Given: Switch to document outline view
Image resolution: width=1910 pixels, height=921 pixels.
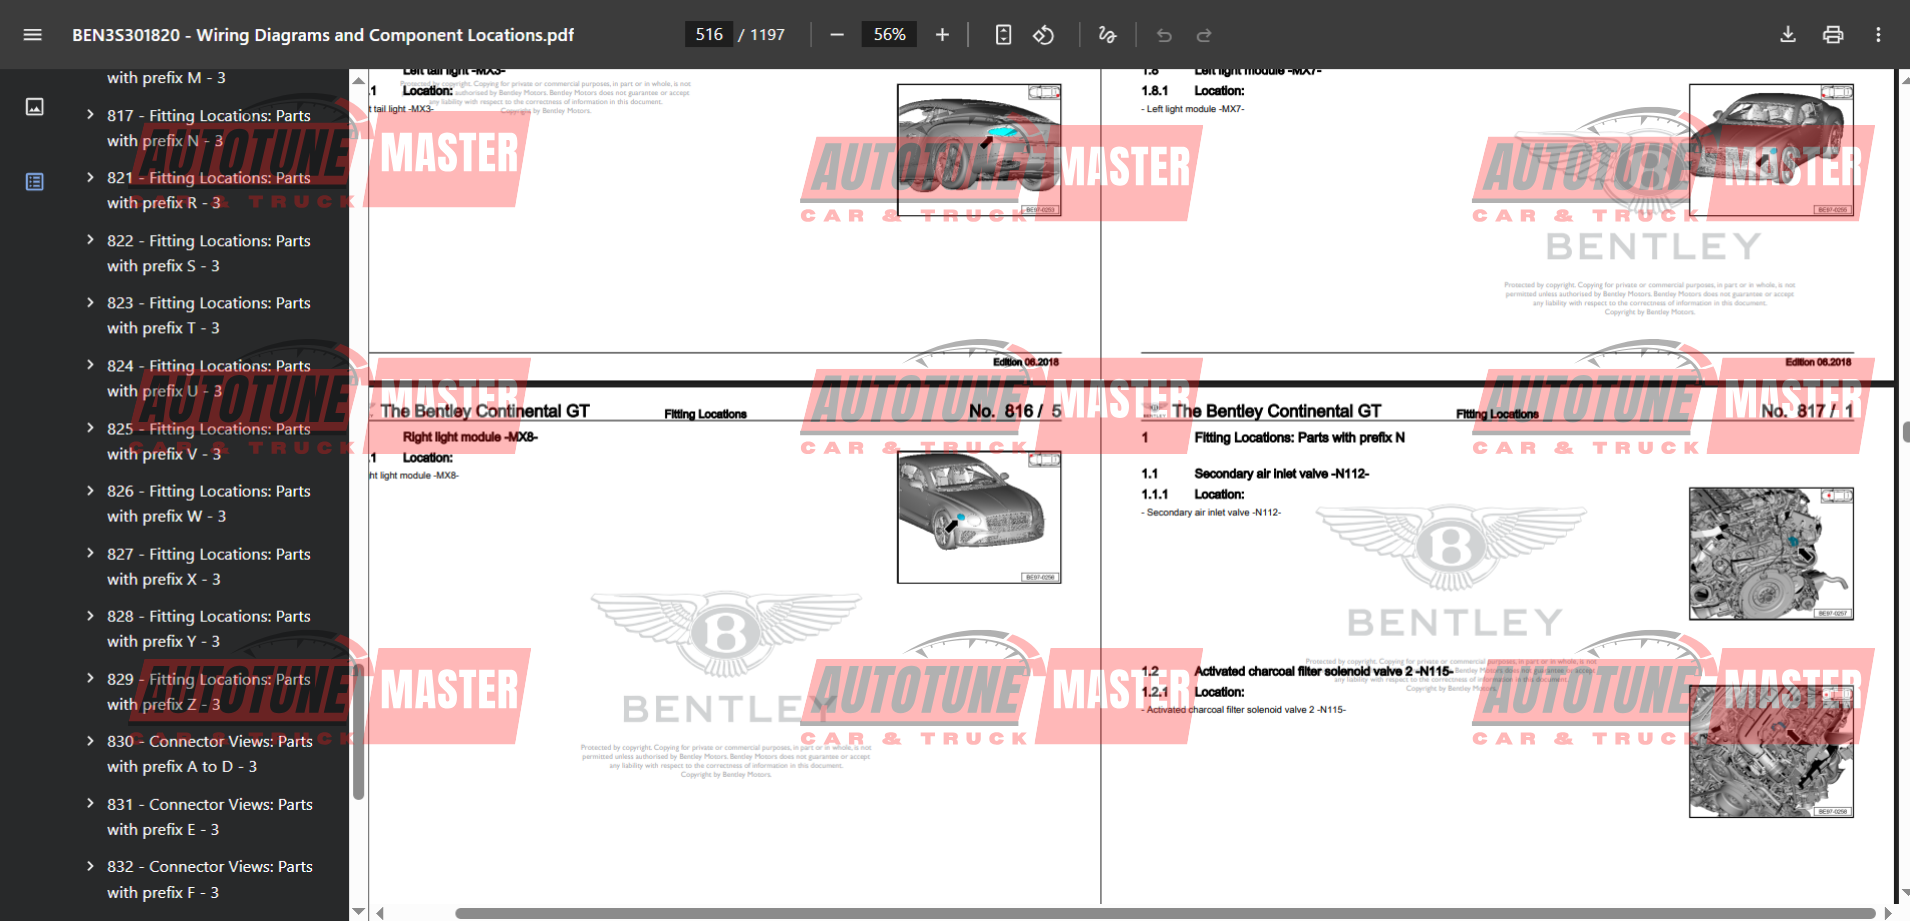Looking at the screenshot, I should click(34, 182).
